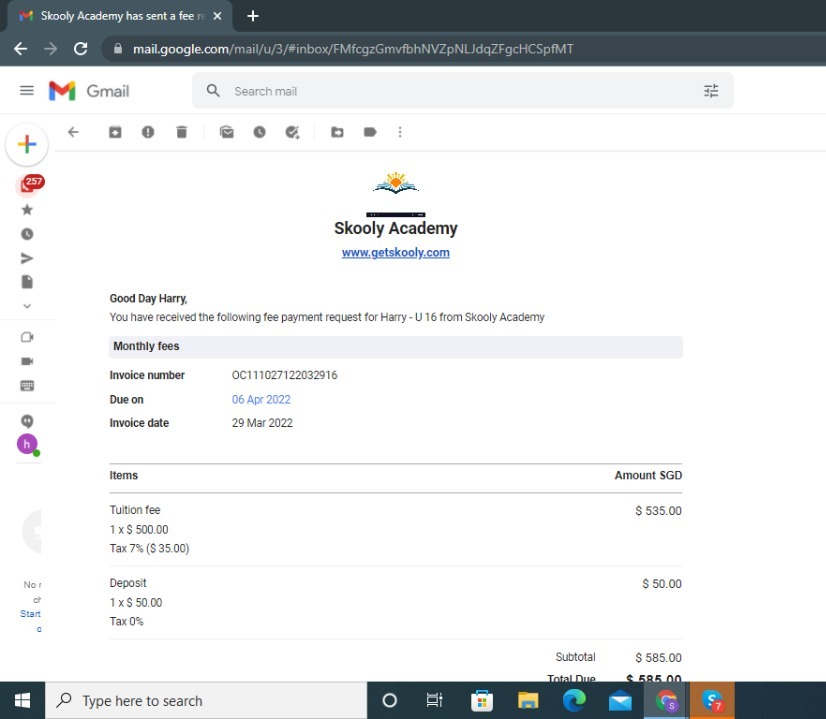Screen dimensions: 826x719
Task: Add email to Tasks
Action: tap(292, 132)
